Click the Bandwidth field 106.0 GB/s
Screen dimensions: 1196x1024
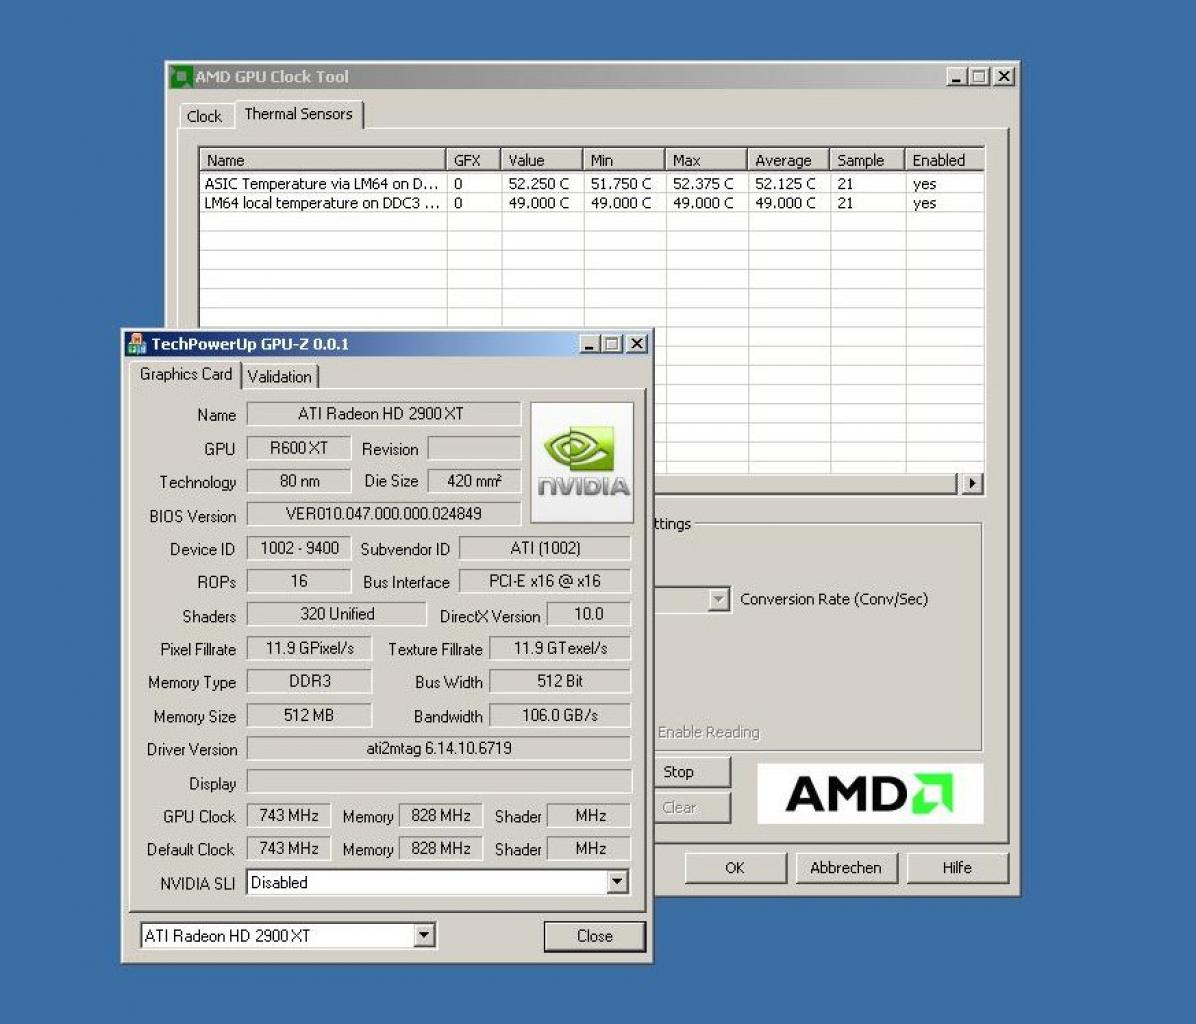[x=561, y=715]
